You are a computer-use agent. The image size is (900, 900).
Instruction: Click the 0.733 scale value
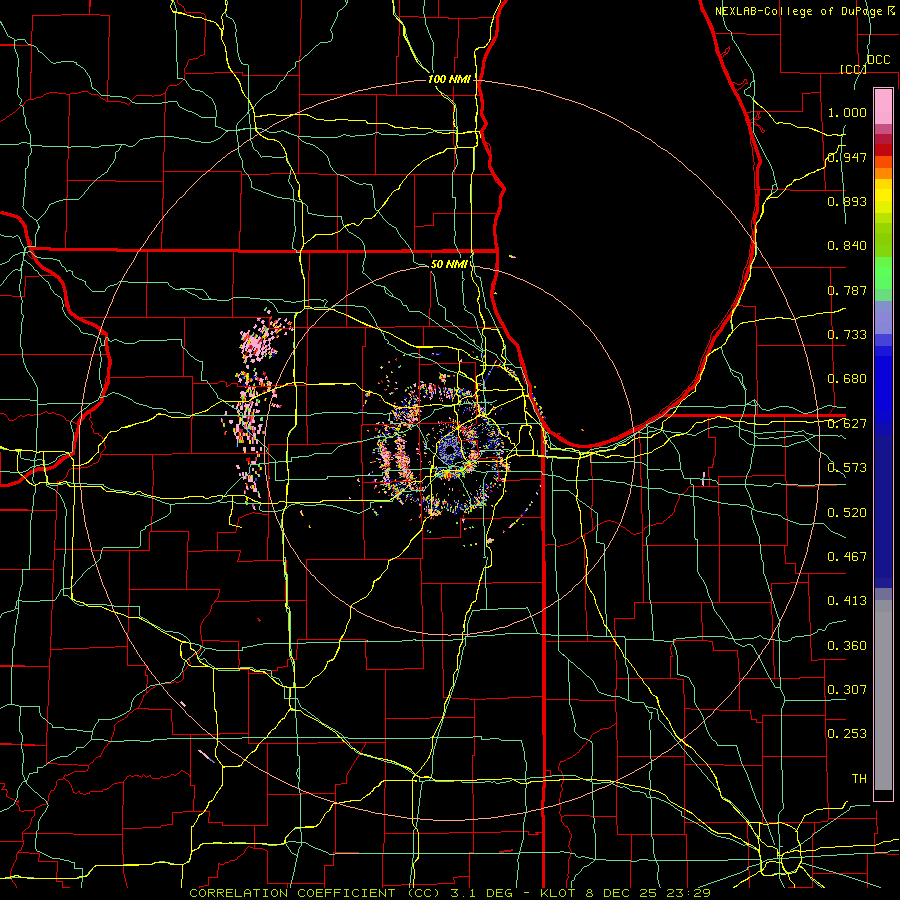pos(847,335)
